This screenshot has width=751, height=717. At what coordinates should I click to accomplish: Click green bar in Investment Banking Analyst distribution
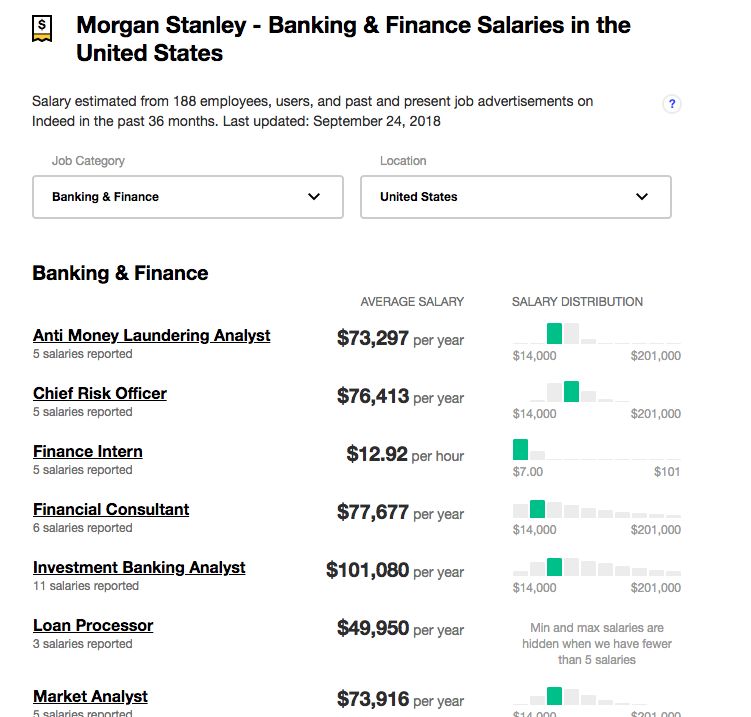(x=554, y=567)
